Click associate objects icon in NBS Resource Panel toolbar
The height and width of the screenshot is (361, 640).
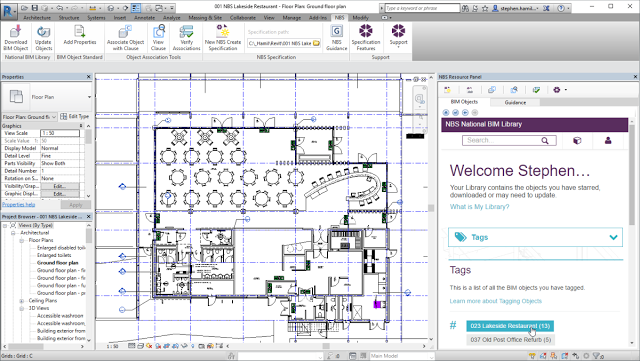point(492,90)
